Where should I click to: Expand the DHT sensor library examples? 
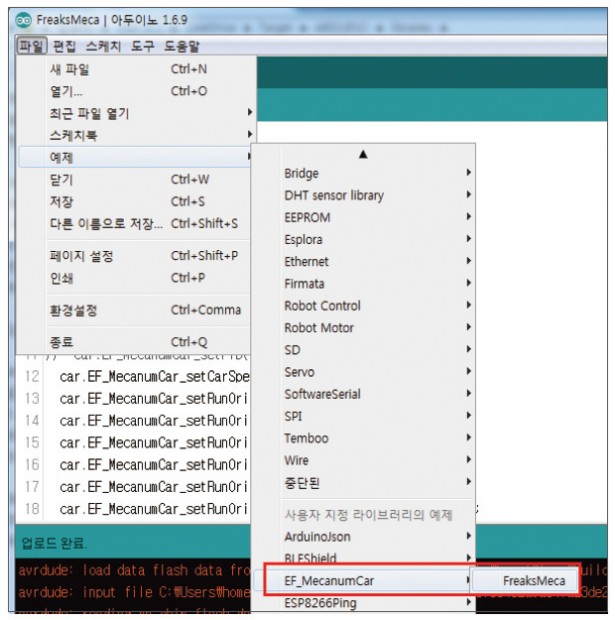334,196
